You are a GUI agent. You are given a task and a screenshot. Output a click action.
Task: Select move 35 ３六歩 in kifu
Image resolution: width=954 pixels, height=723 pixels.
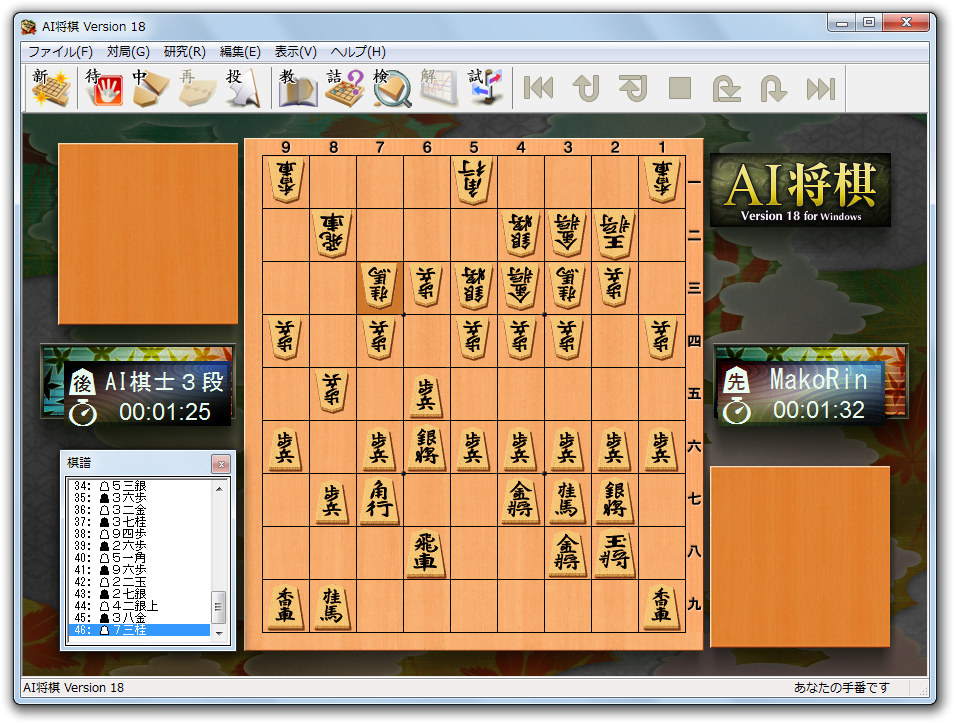click(x=140, y=498)
